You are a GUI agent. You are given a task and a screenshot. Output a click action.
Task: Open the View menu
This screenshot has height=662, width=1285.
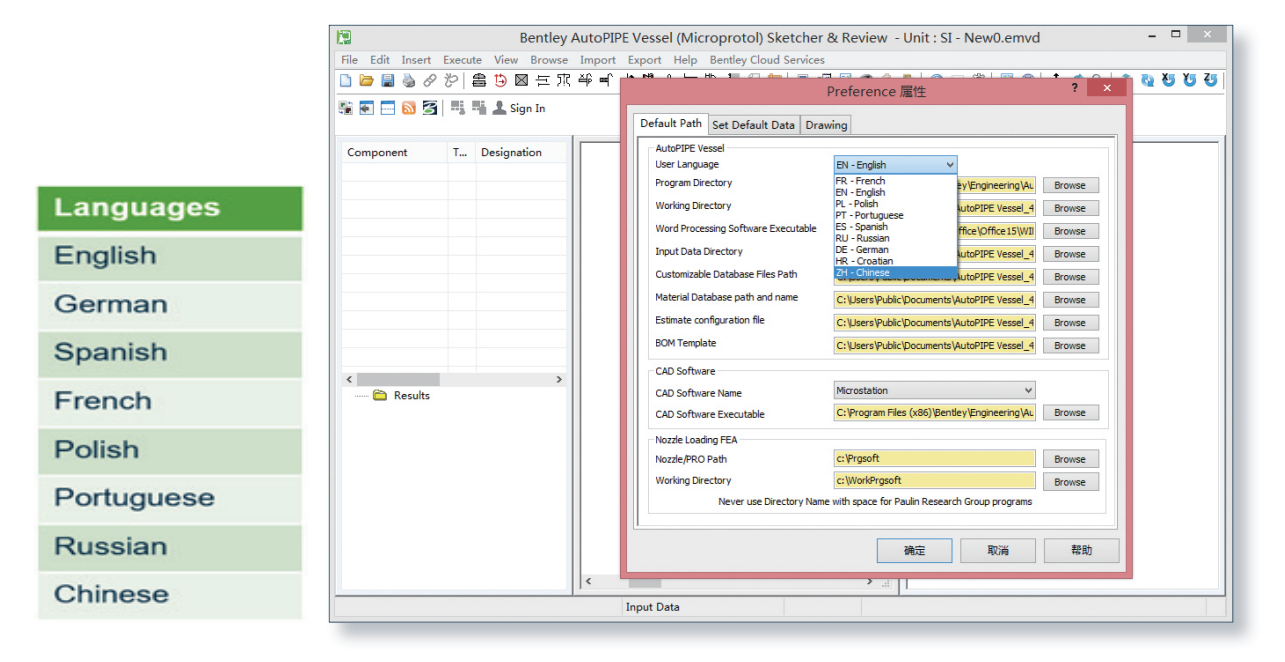tap(506, 60)
